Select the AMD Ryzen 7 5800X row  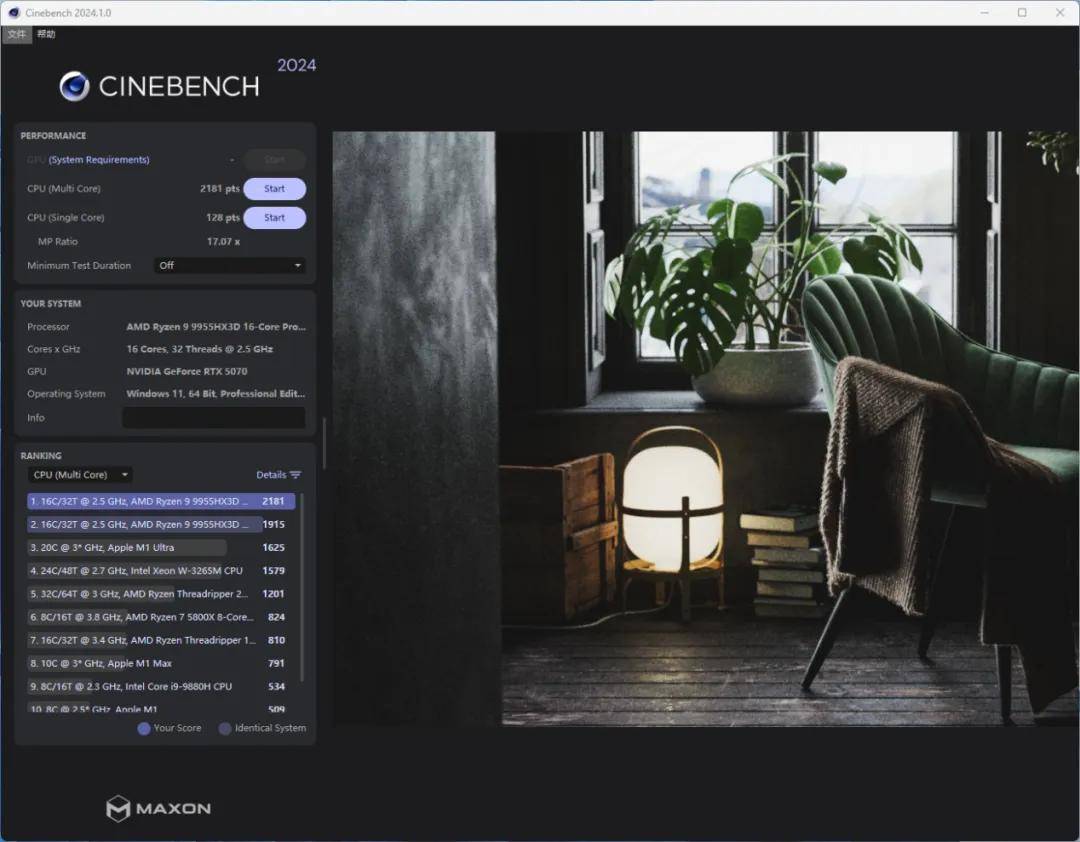click(x=161, y=617)
